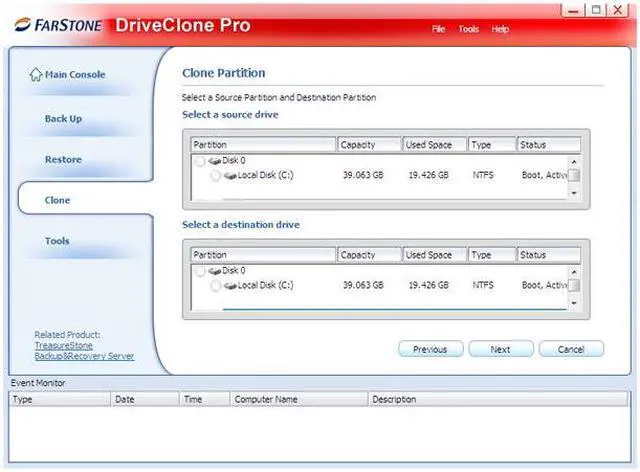Click the Local Disk (C:) icon in destination list
The width and height of the screenshot is (640, 472).
pyautogui.click(x=230, y=286)
